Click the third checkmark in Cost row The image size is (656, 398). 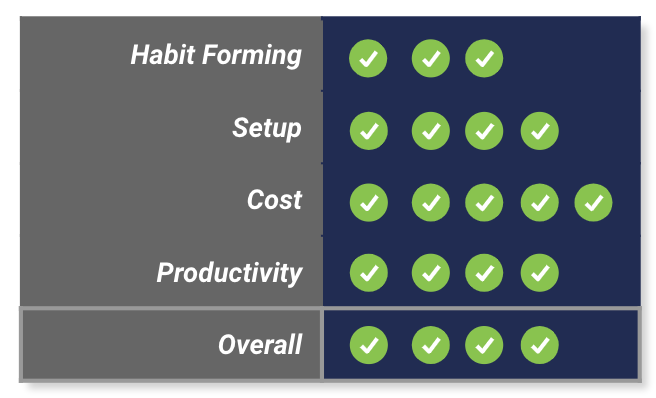point(484,203)
